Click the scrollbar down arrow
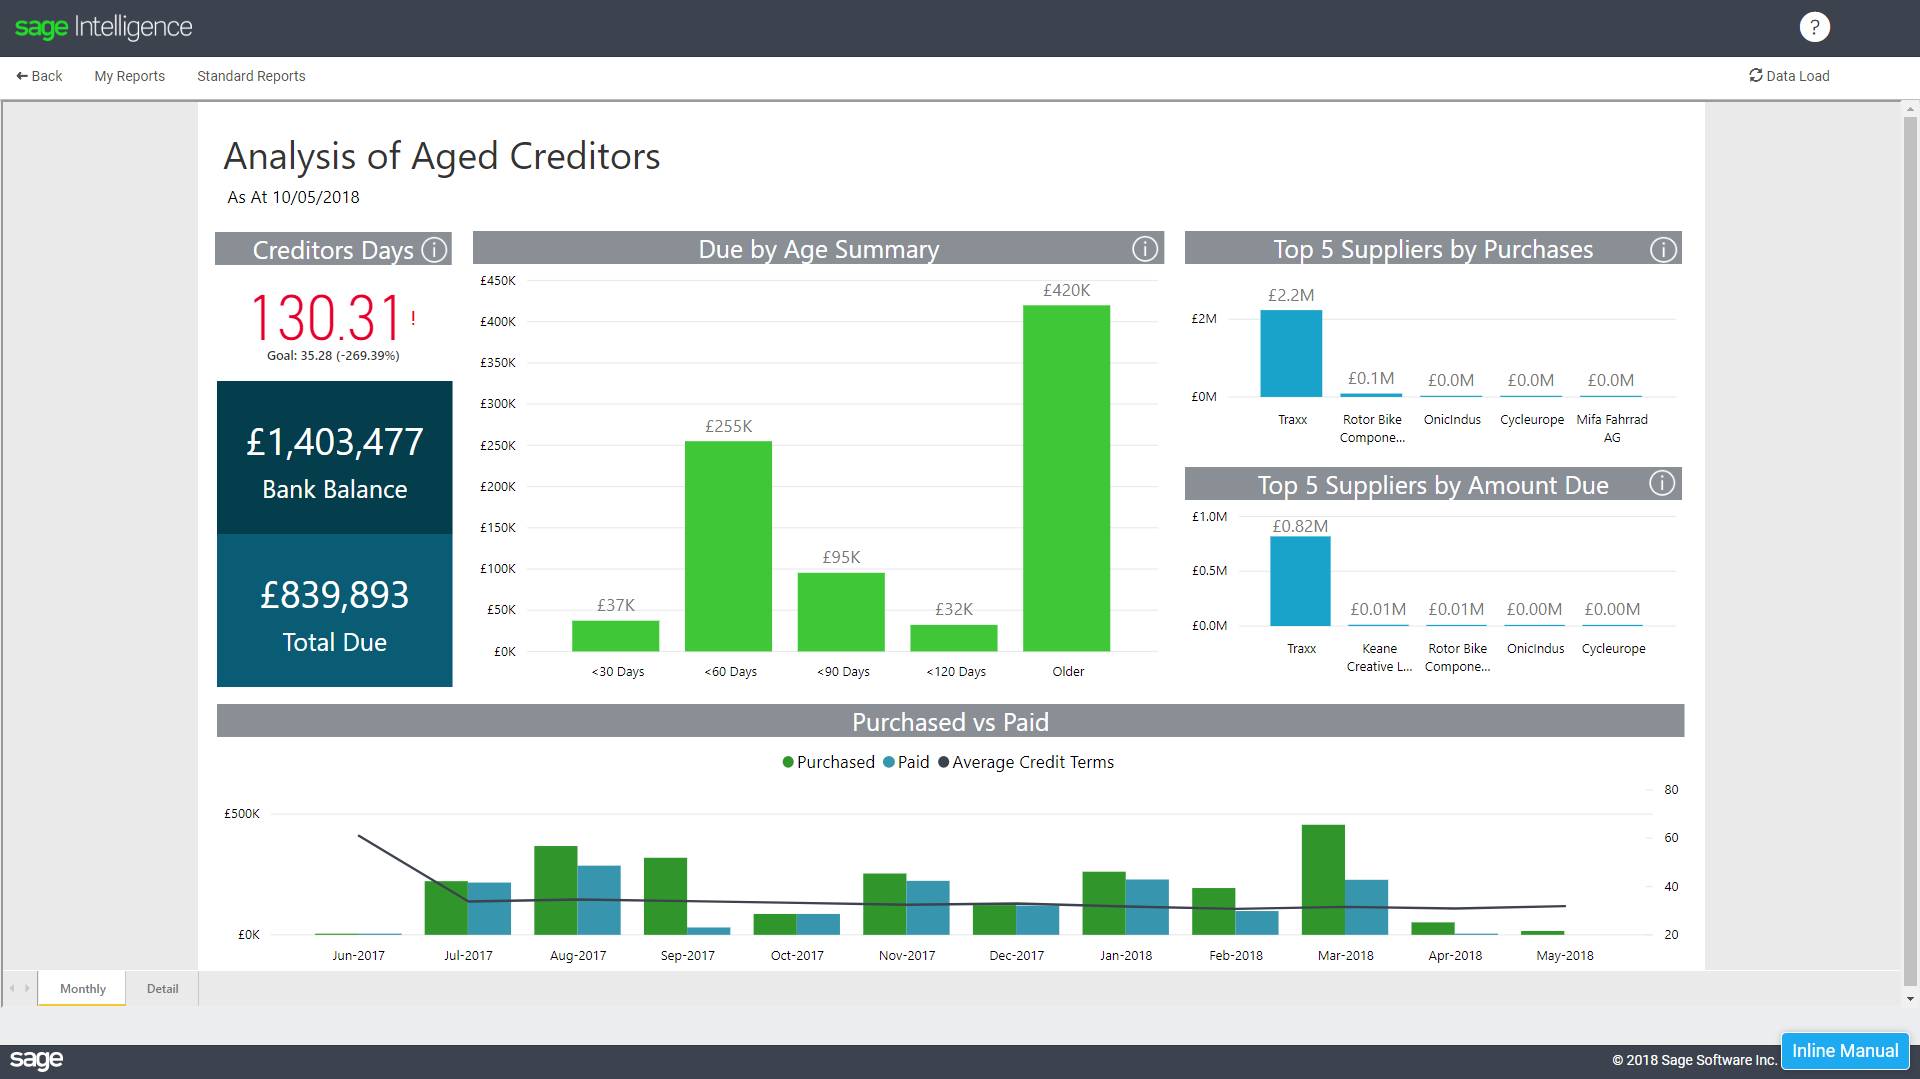This screenshot has width=1920, height=1079. (x=1910, y=998)
